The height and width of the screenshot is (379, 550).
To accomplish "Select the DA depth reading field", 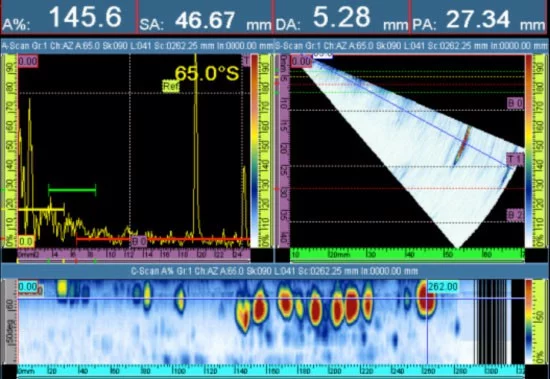I will click(342, 17).
